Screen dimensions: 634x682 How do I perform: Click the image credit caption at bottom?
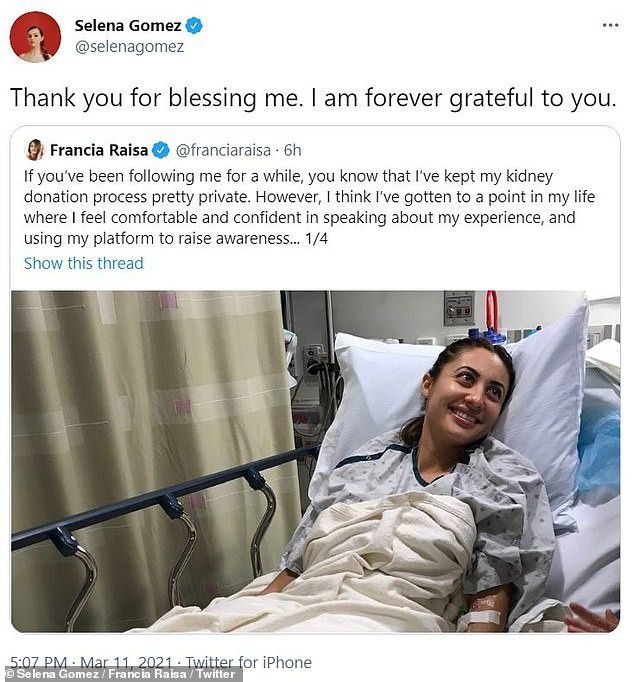(122, 674)
